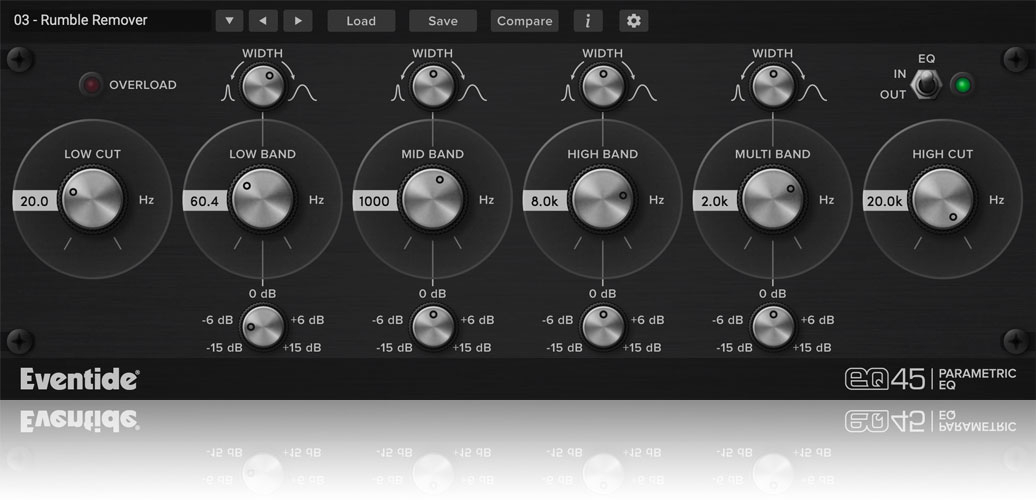Screen dimensions: 1036x500
Task: Click the red Overload indicator light
Action: tap(92, 85)
